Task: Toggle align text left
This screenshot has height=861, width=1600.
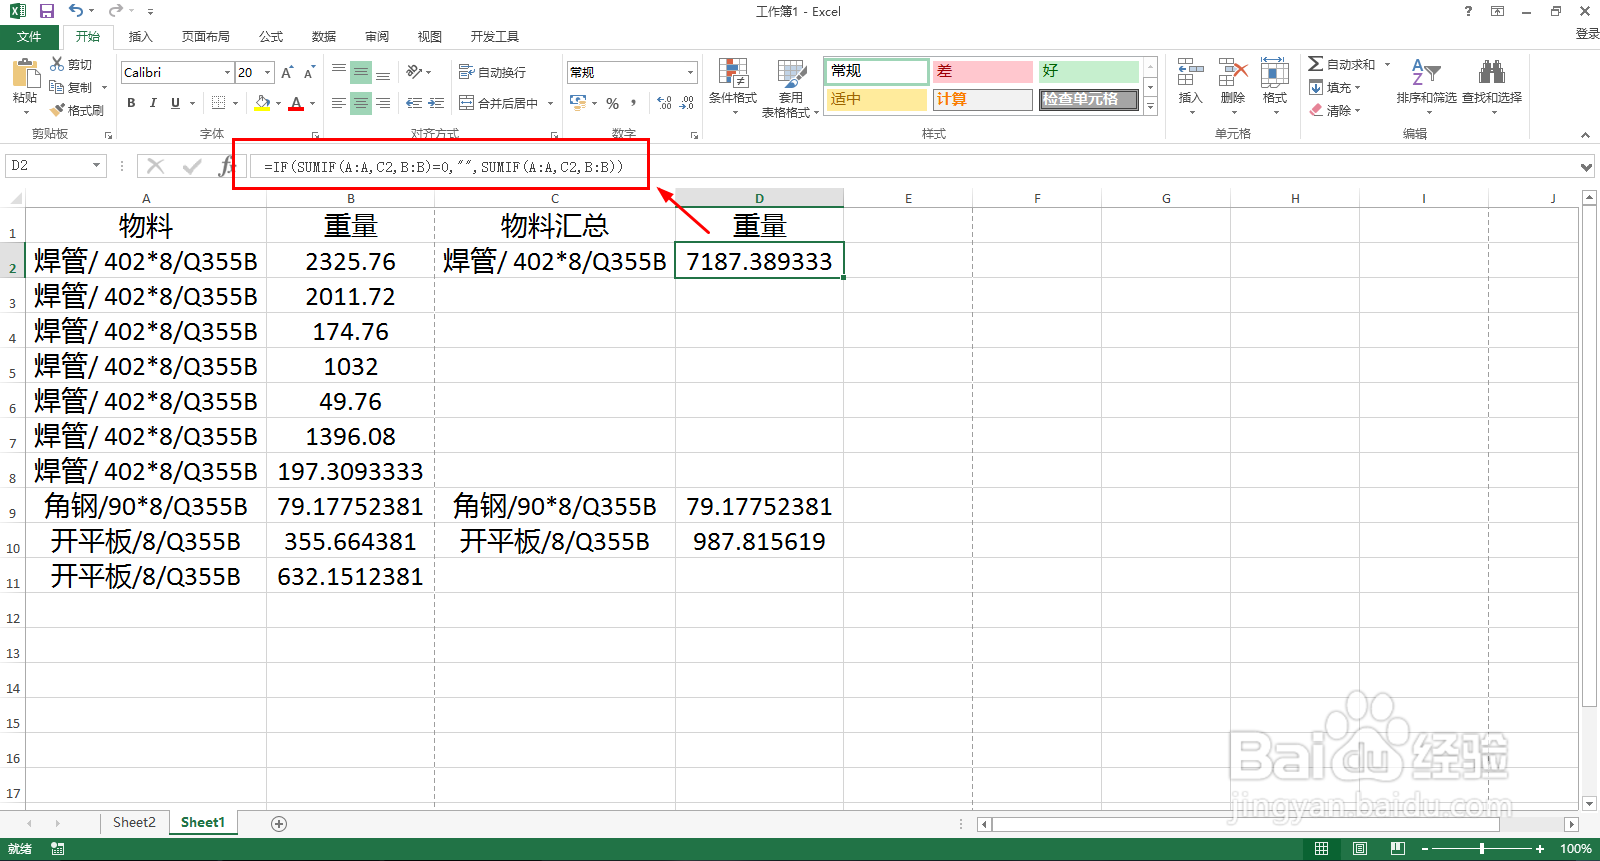Action: (339, 103)
